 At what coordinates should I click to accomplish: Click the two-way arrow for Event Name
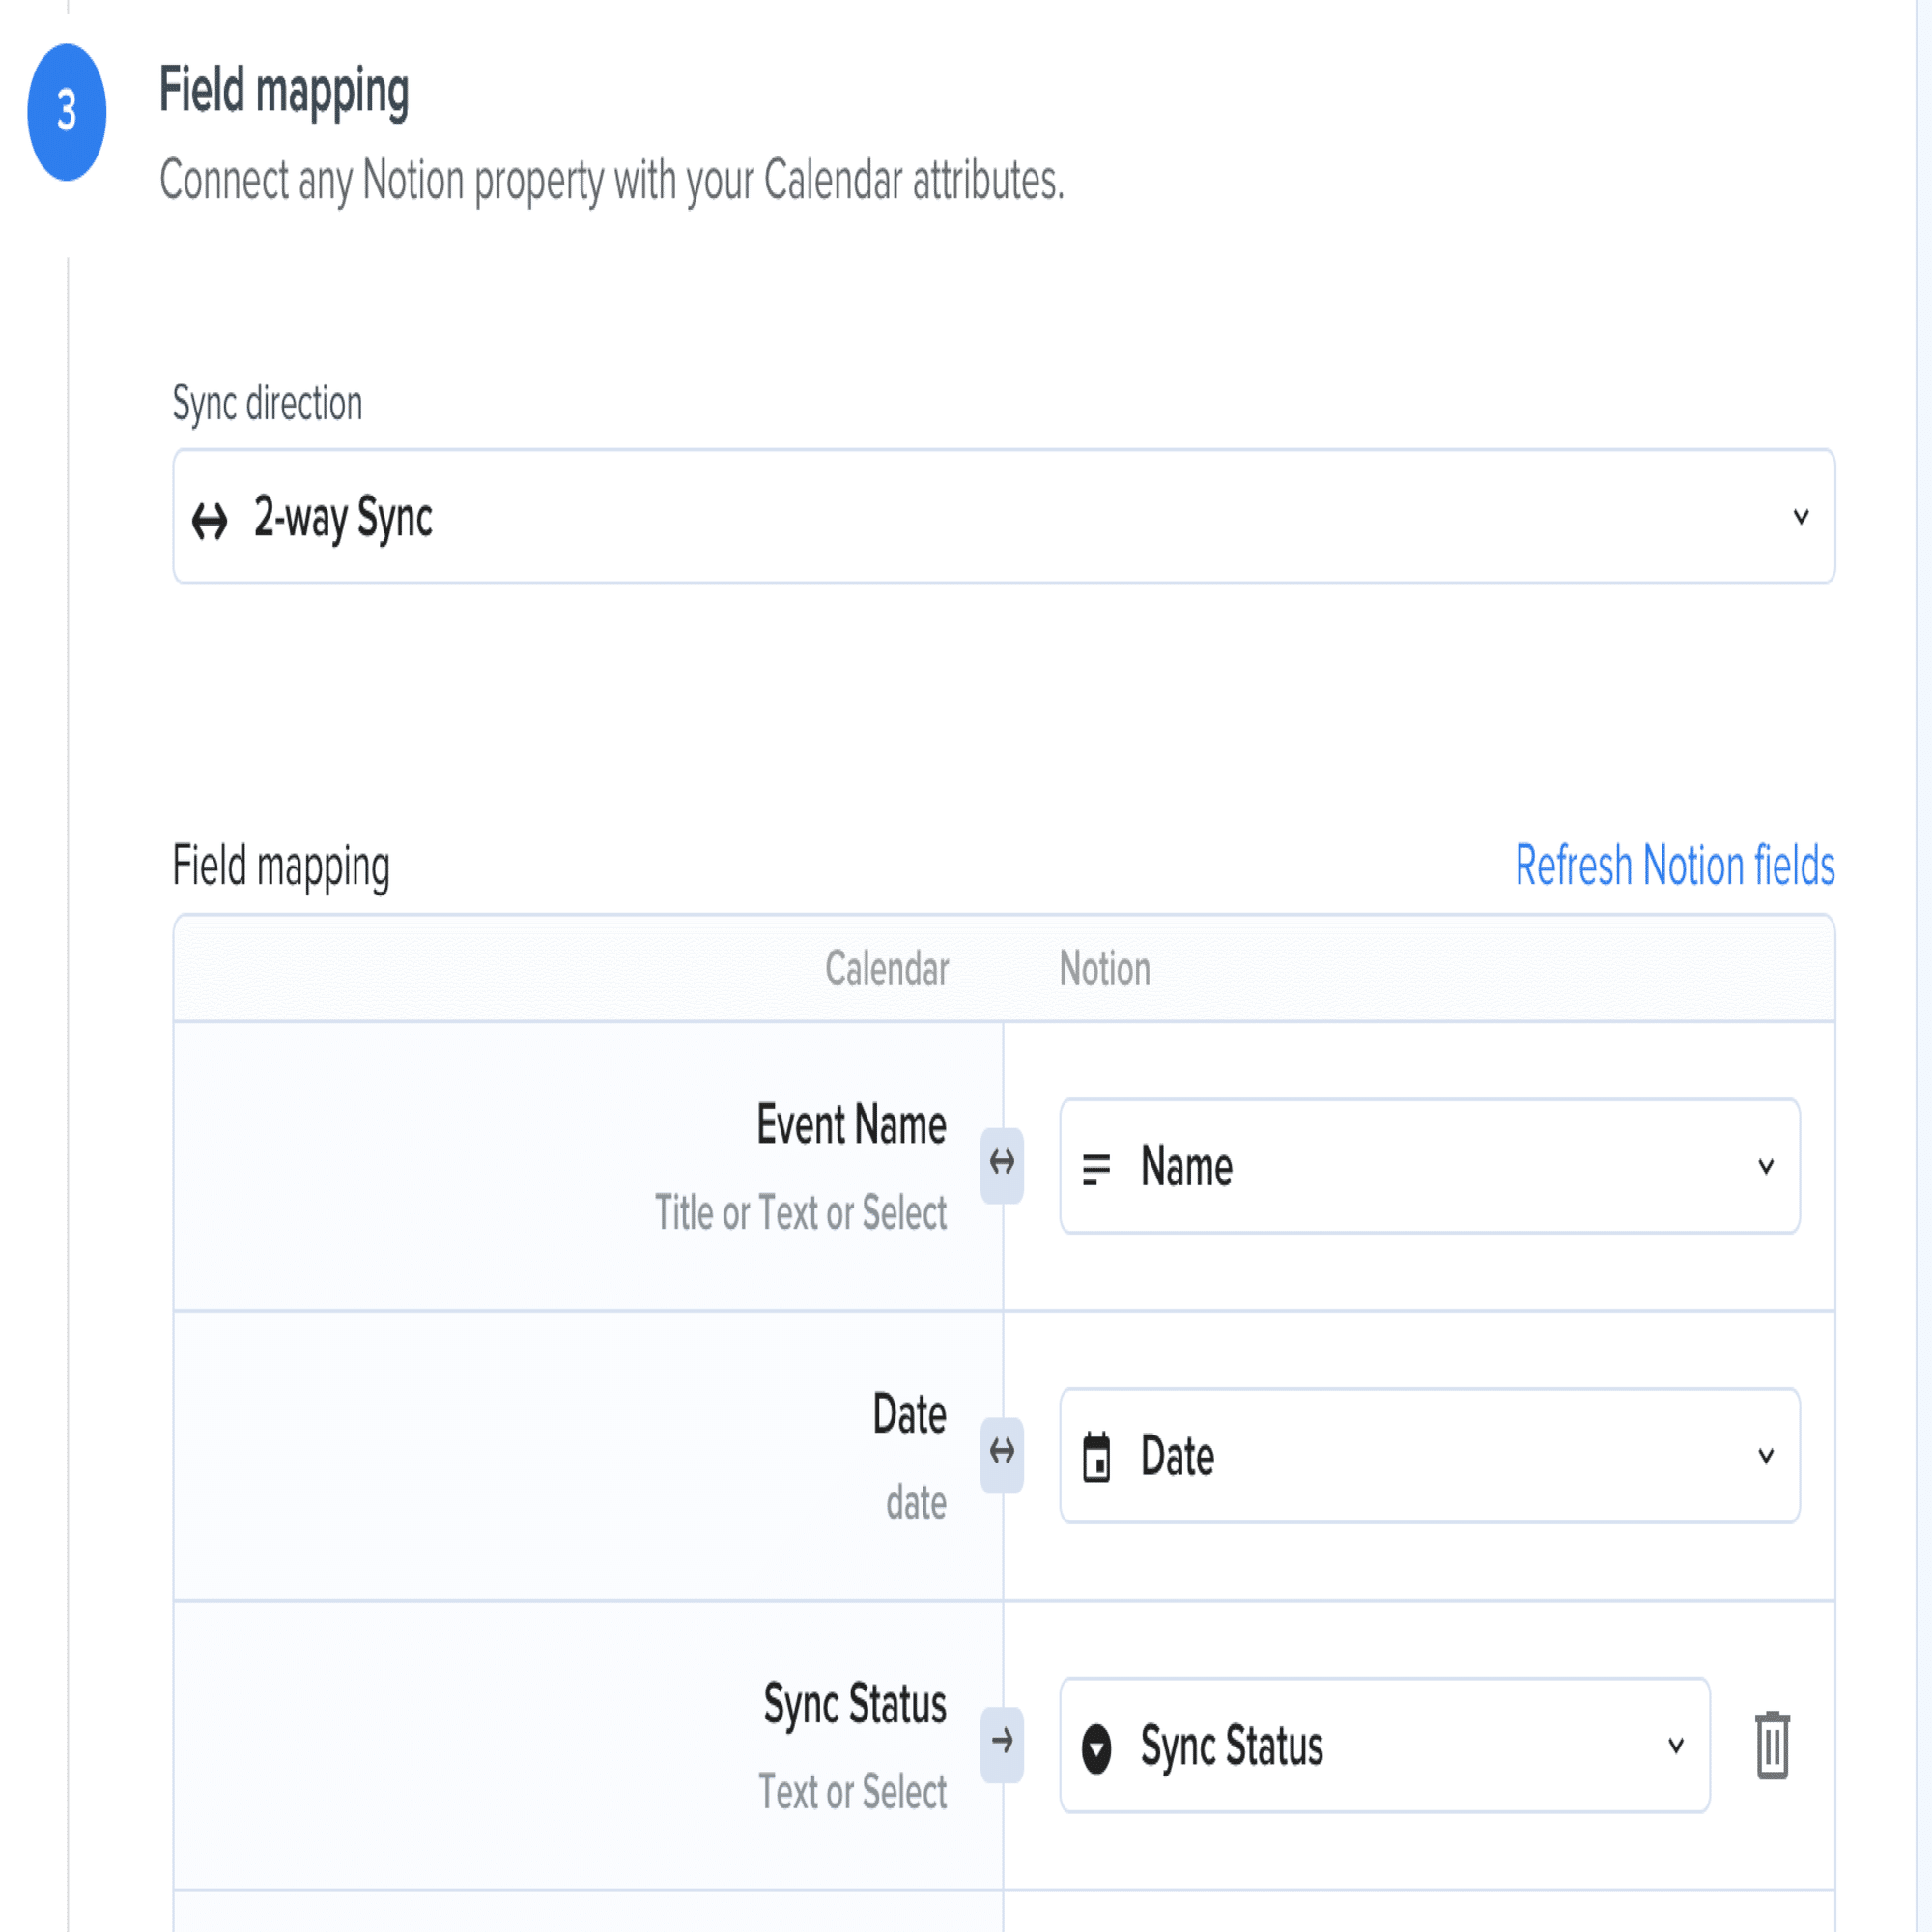1001,1164
